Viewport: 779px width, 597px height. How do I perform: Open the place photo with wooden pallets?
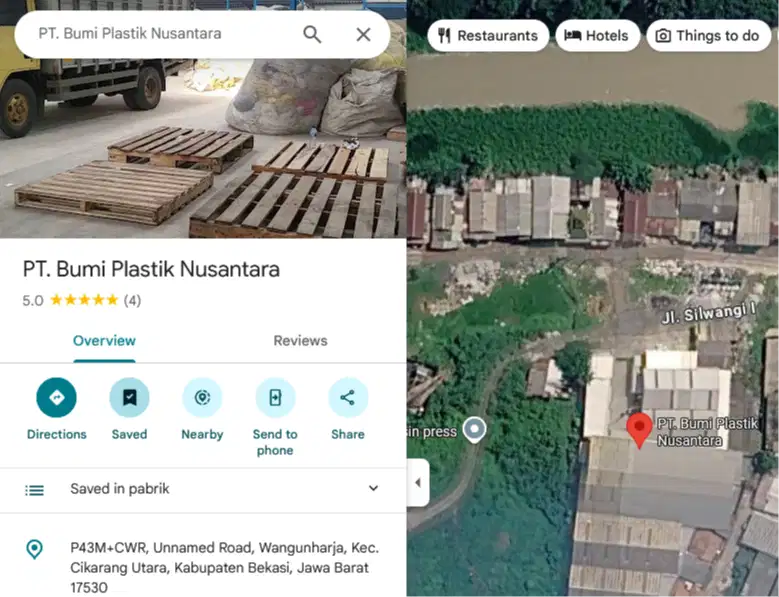(x=203, y=149)
